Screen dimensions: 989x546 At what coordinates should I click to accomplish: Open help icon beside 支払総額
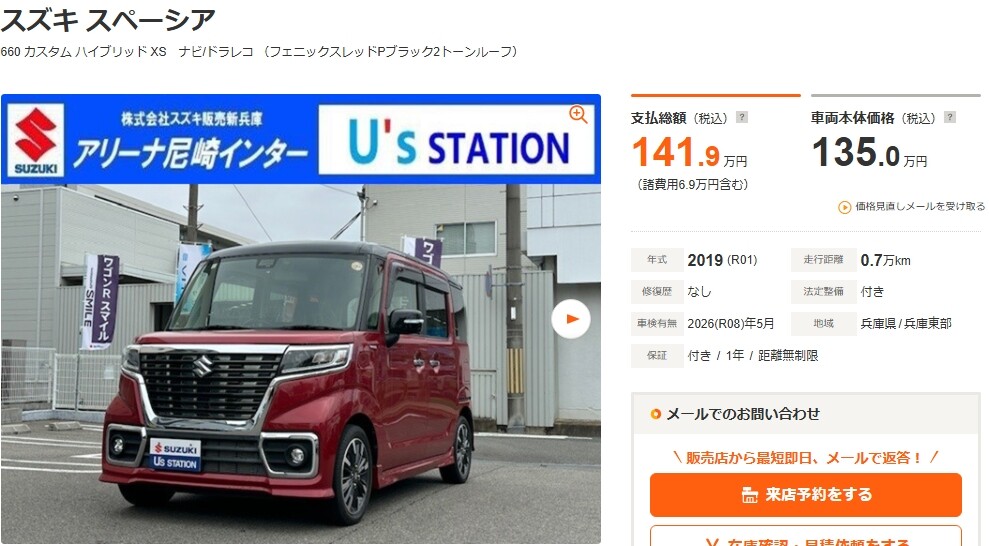pos(742,117)
